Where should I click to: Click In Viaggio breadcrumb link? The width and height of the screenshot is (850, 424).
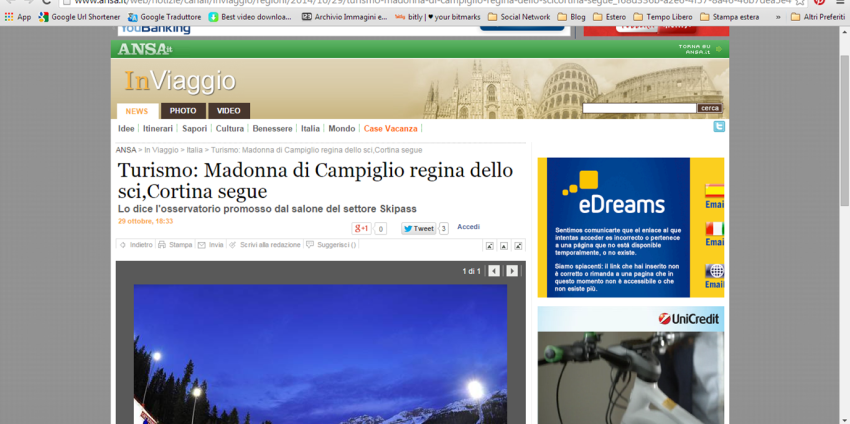pyautogui.click(x=161, y=150)
